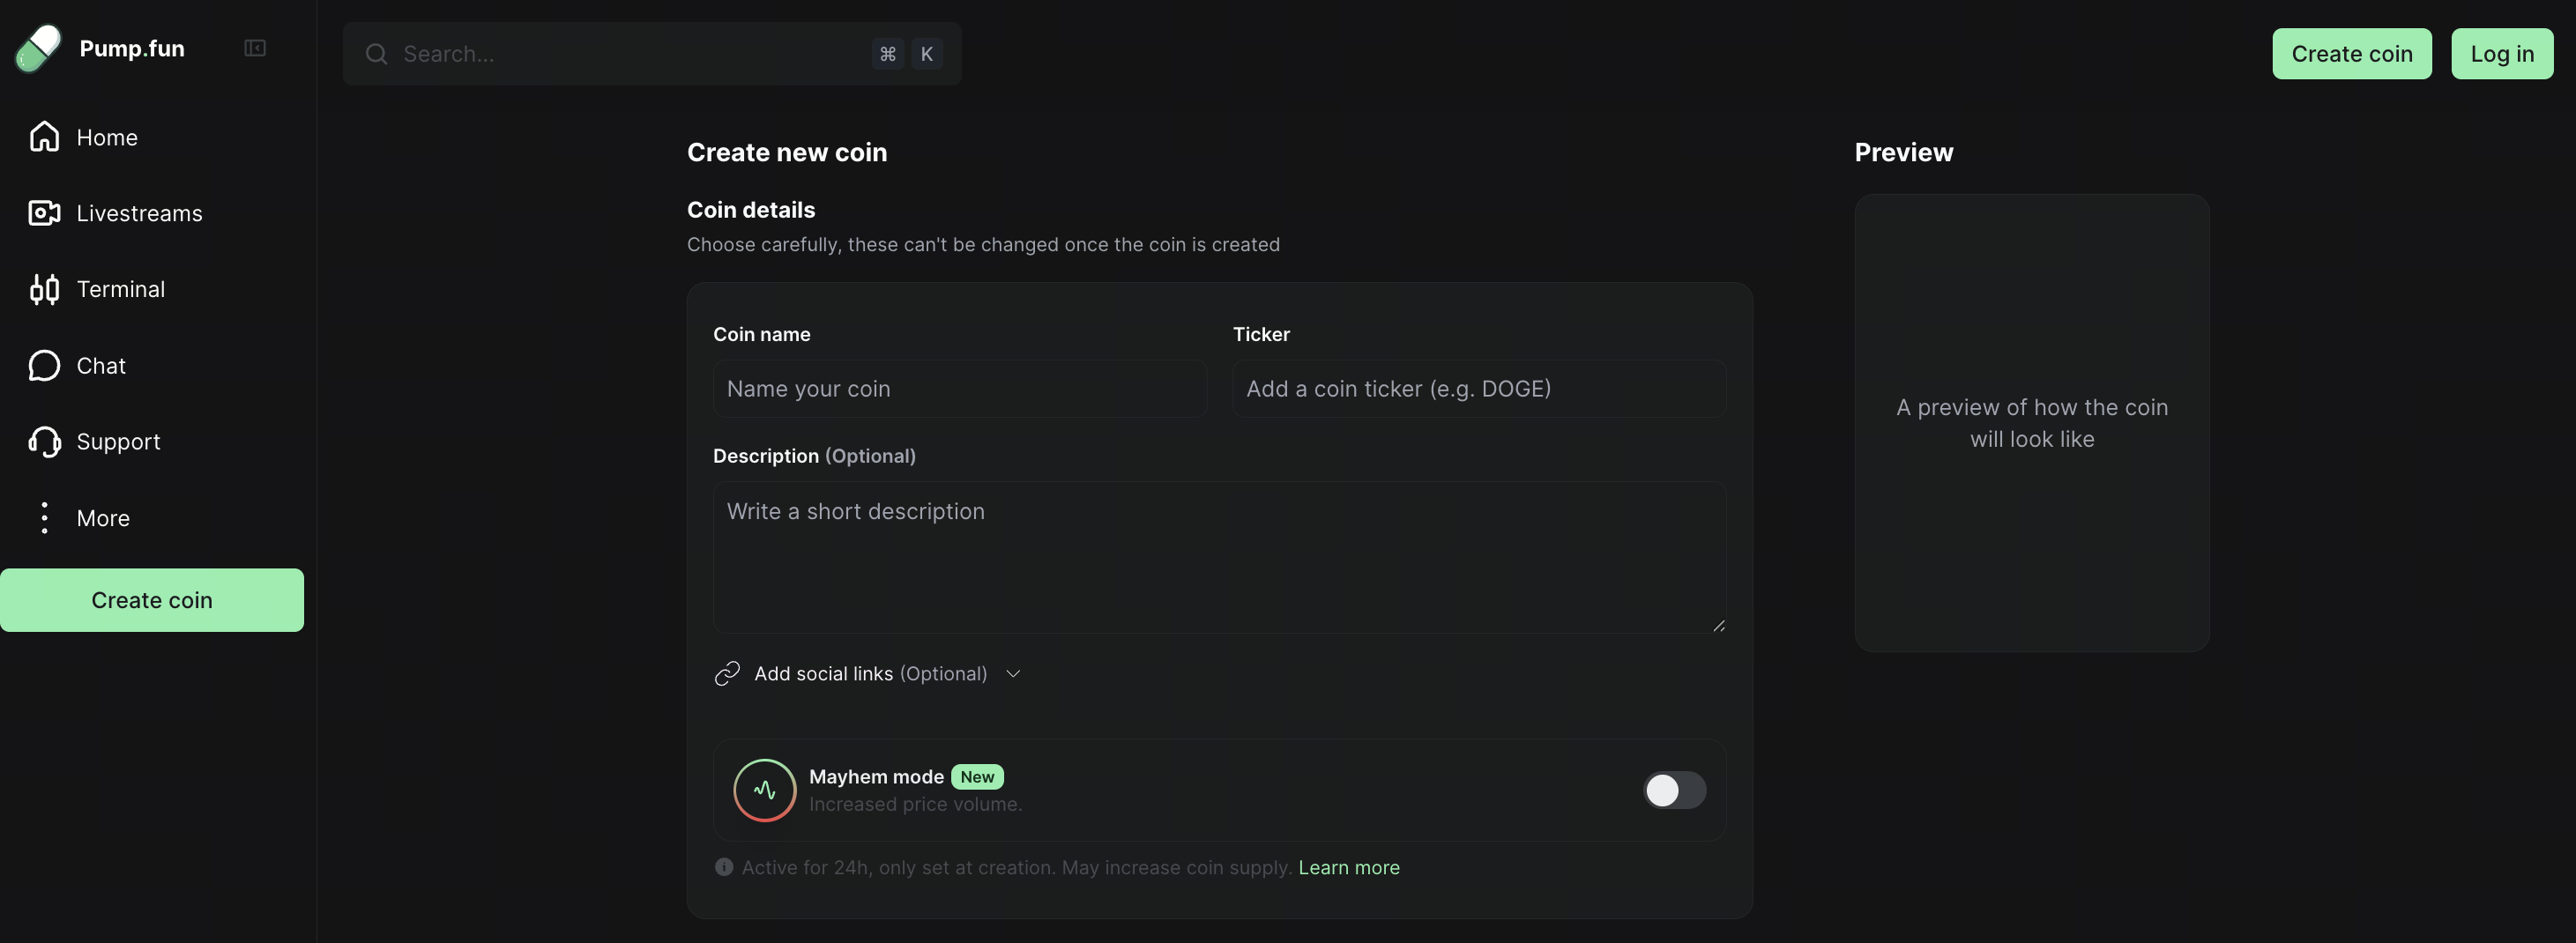The height and width of the screenshot is (943, 2576).
Task: Click the info icon near Mayhem mode notice
Action: click(724, 866)
